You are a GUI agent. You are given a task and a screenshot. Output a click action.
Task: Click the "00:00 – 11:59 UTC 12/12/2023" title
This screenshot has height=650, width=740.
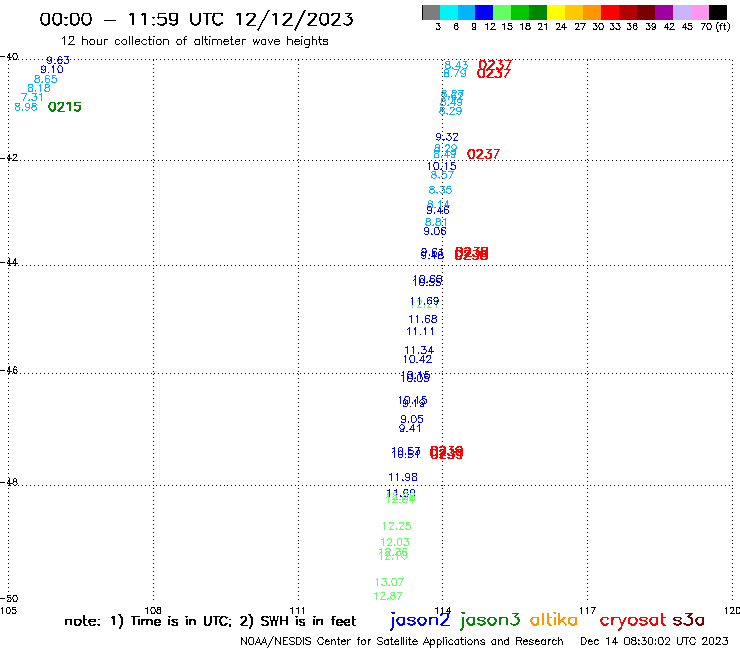pyautogui.click(x=196, y=19)
